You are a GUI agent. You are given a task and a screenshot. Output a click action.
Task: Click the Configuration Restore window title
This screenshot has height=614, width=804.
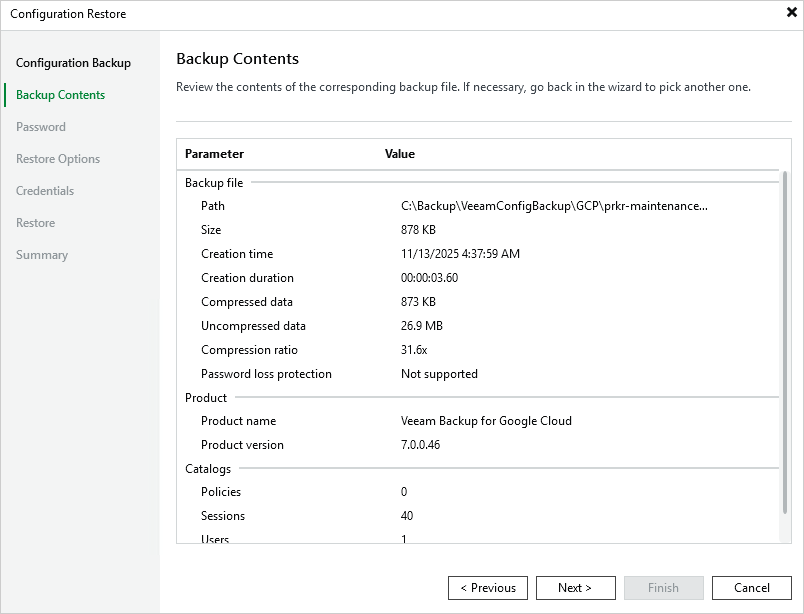pyautogui.click(x=68, y=14)
